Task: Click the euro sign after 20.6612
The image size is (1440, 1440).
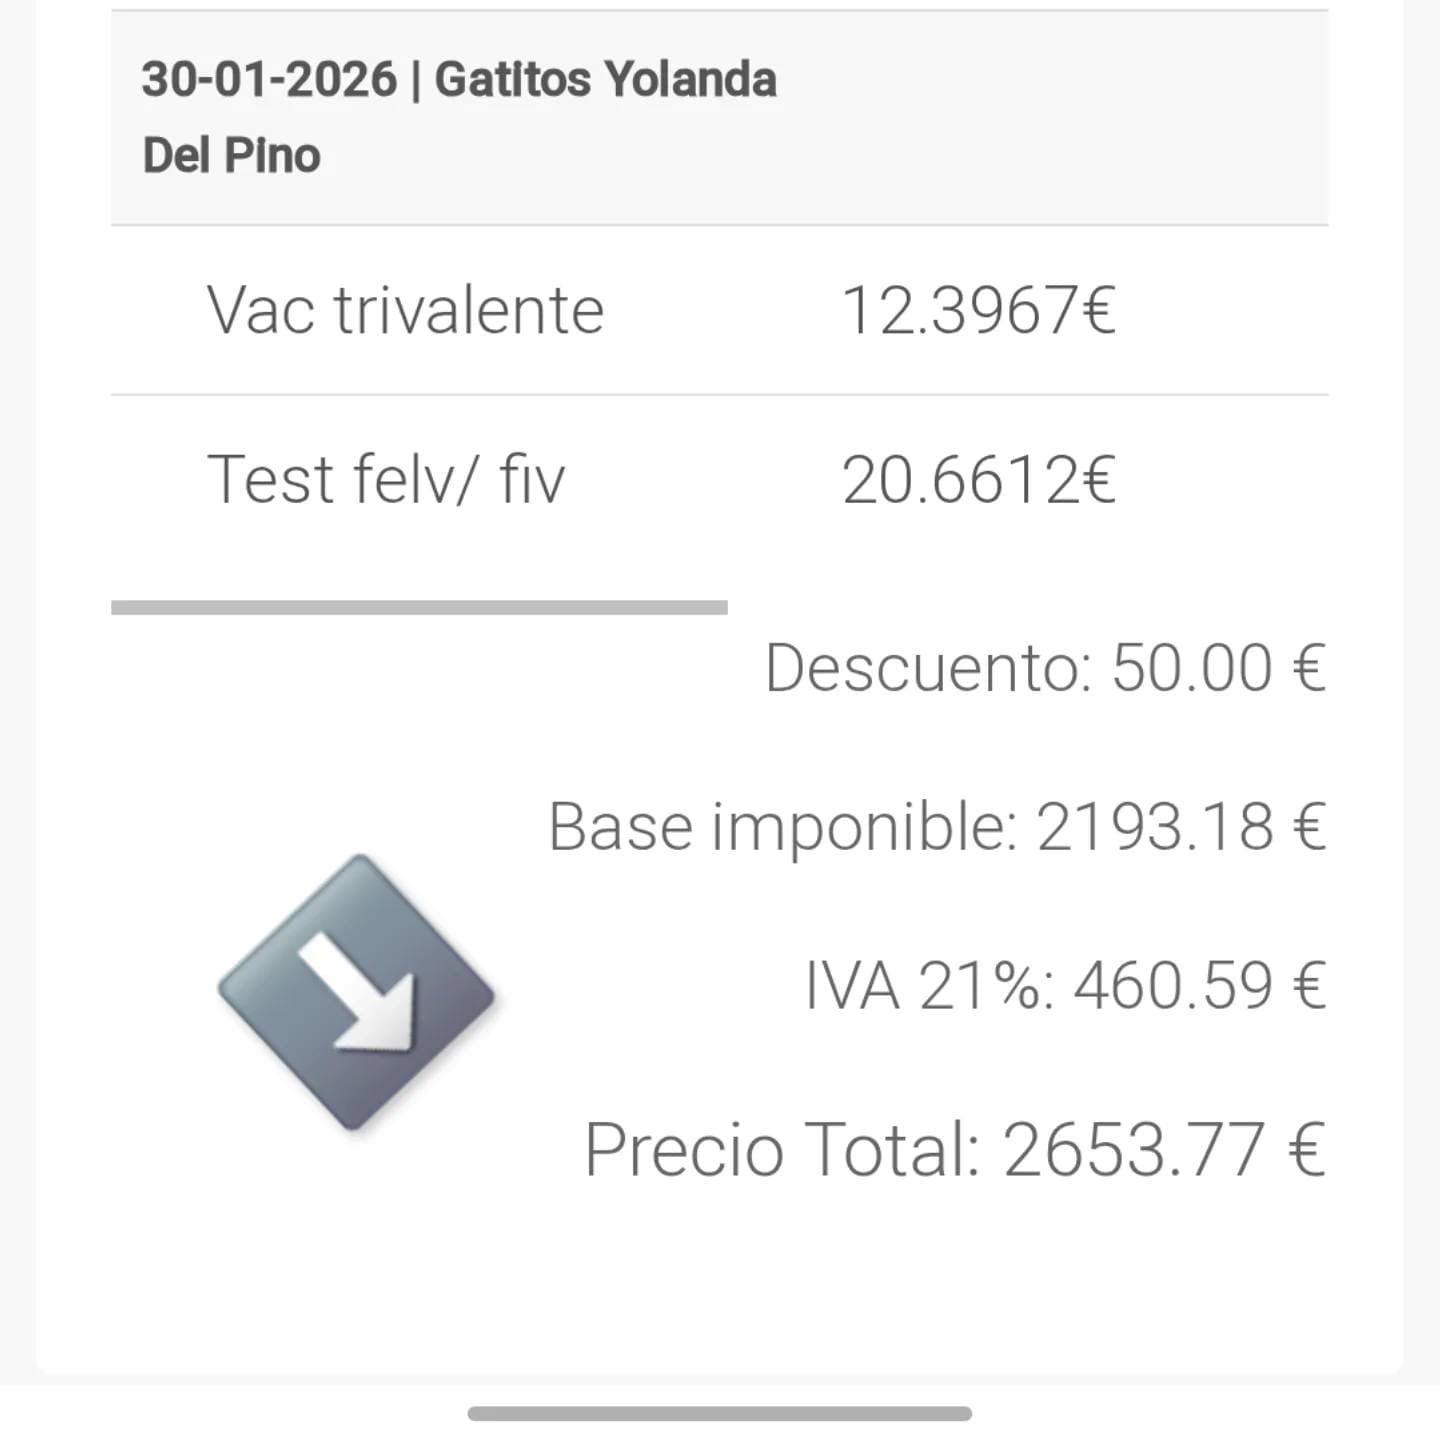Action: tap(1099, 479)
